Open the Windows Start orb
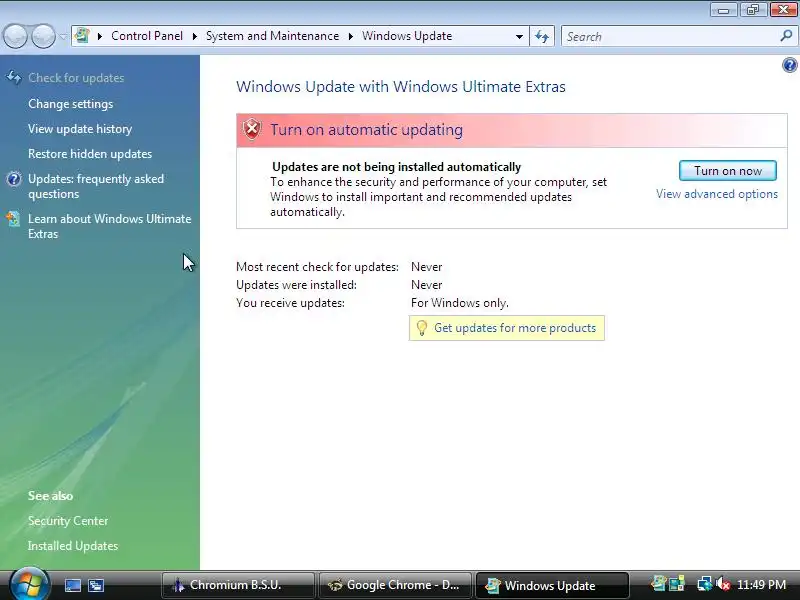 (30, 584)
